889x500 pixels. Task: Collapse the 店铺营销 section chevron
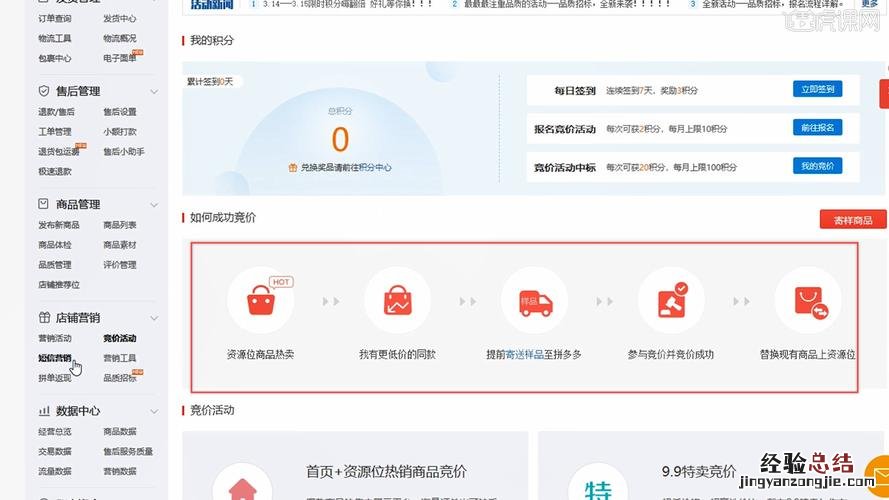[154, 318]
